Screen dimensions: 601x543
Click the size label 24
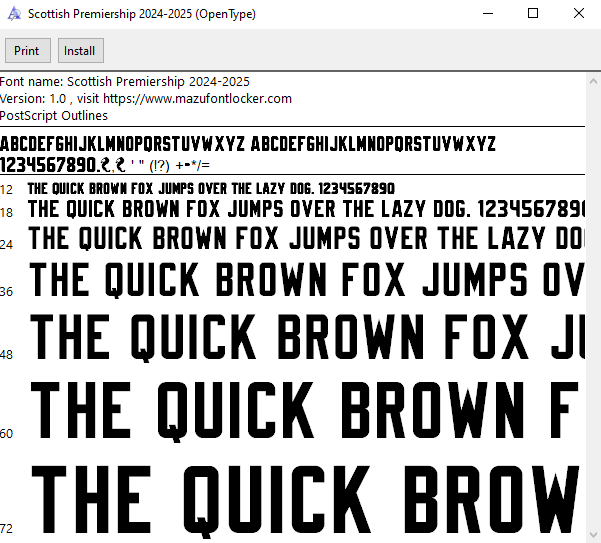[7, 244]
